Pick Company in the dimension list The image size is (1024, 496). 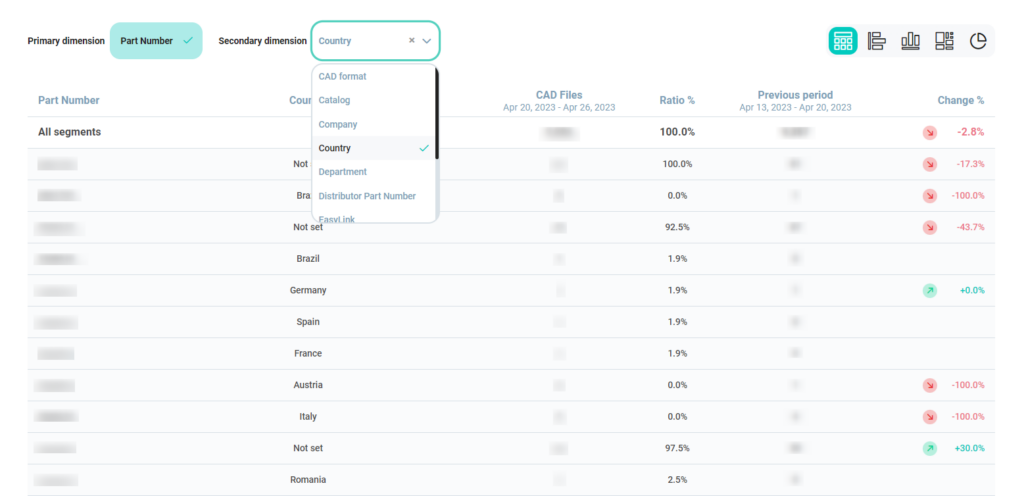click(x=338, y=124)
